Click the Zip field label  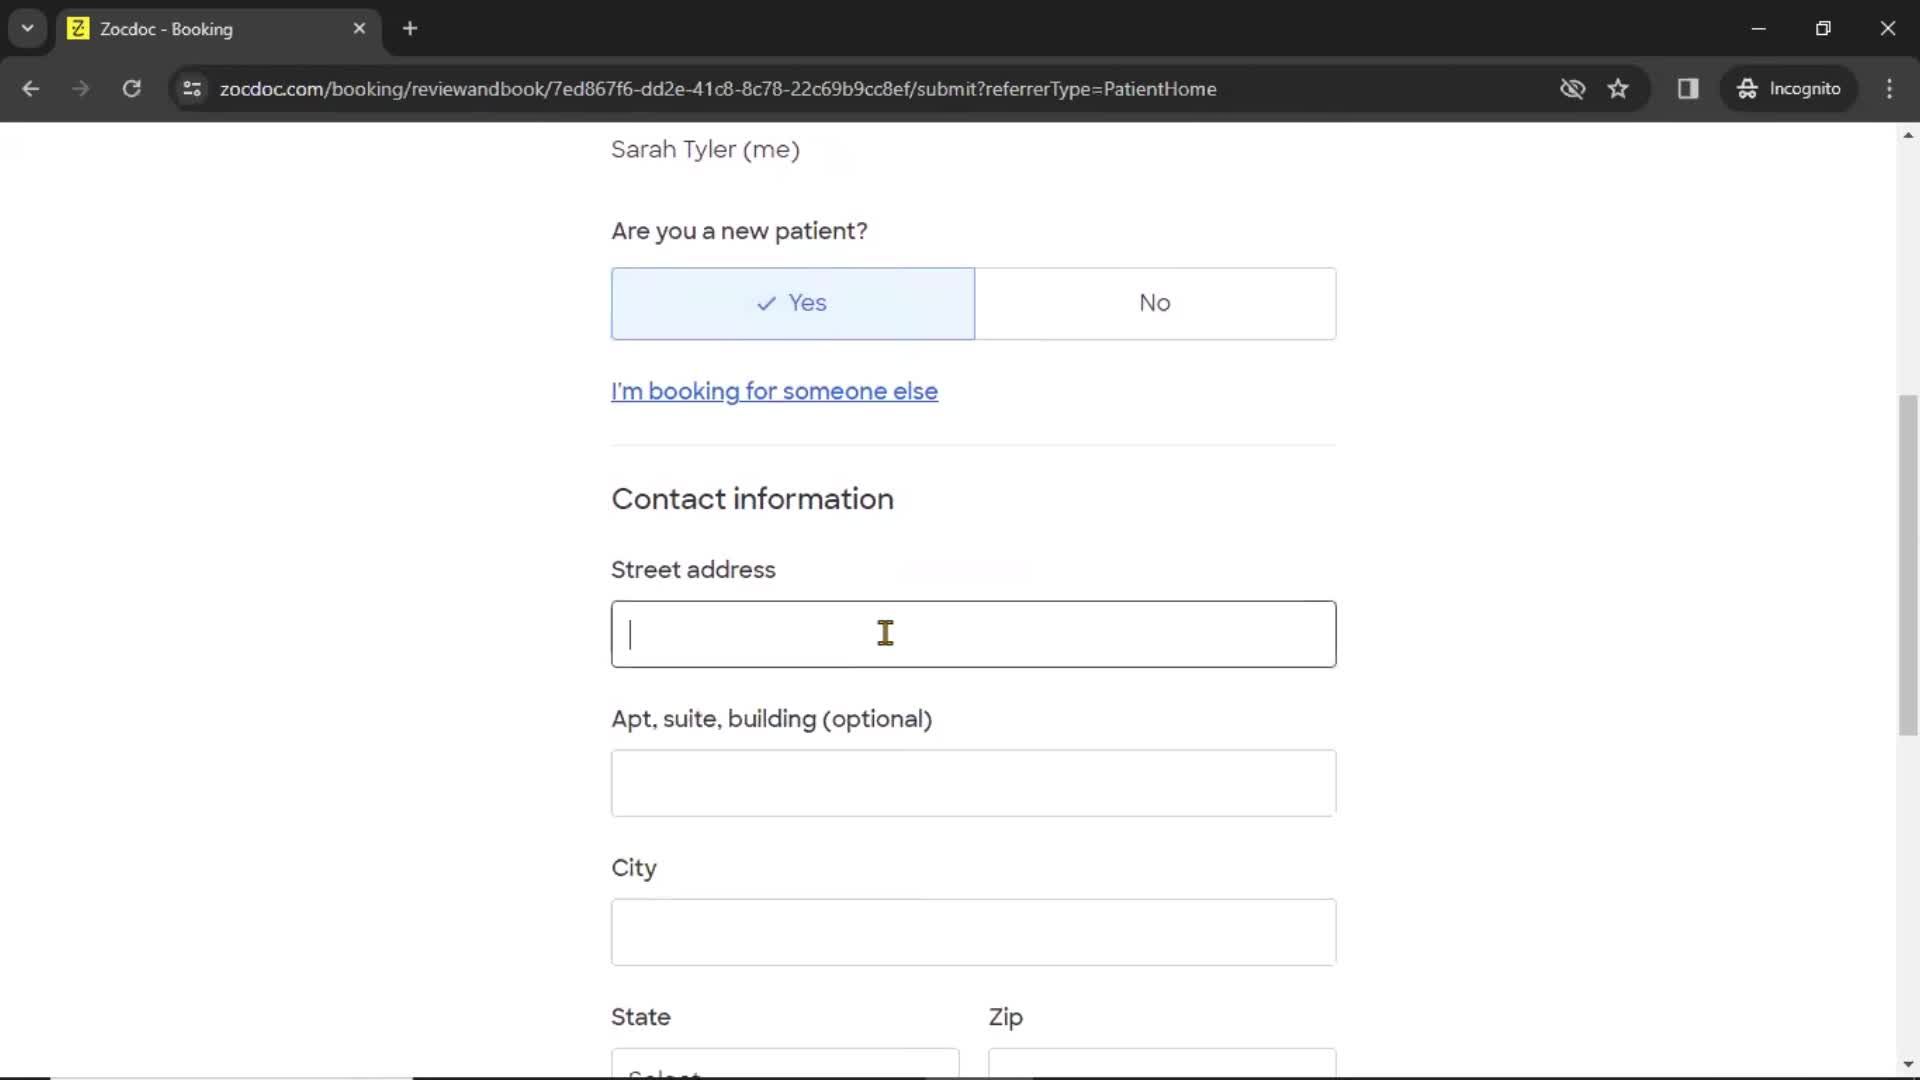click(1005, 1018)
